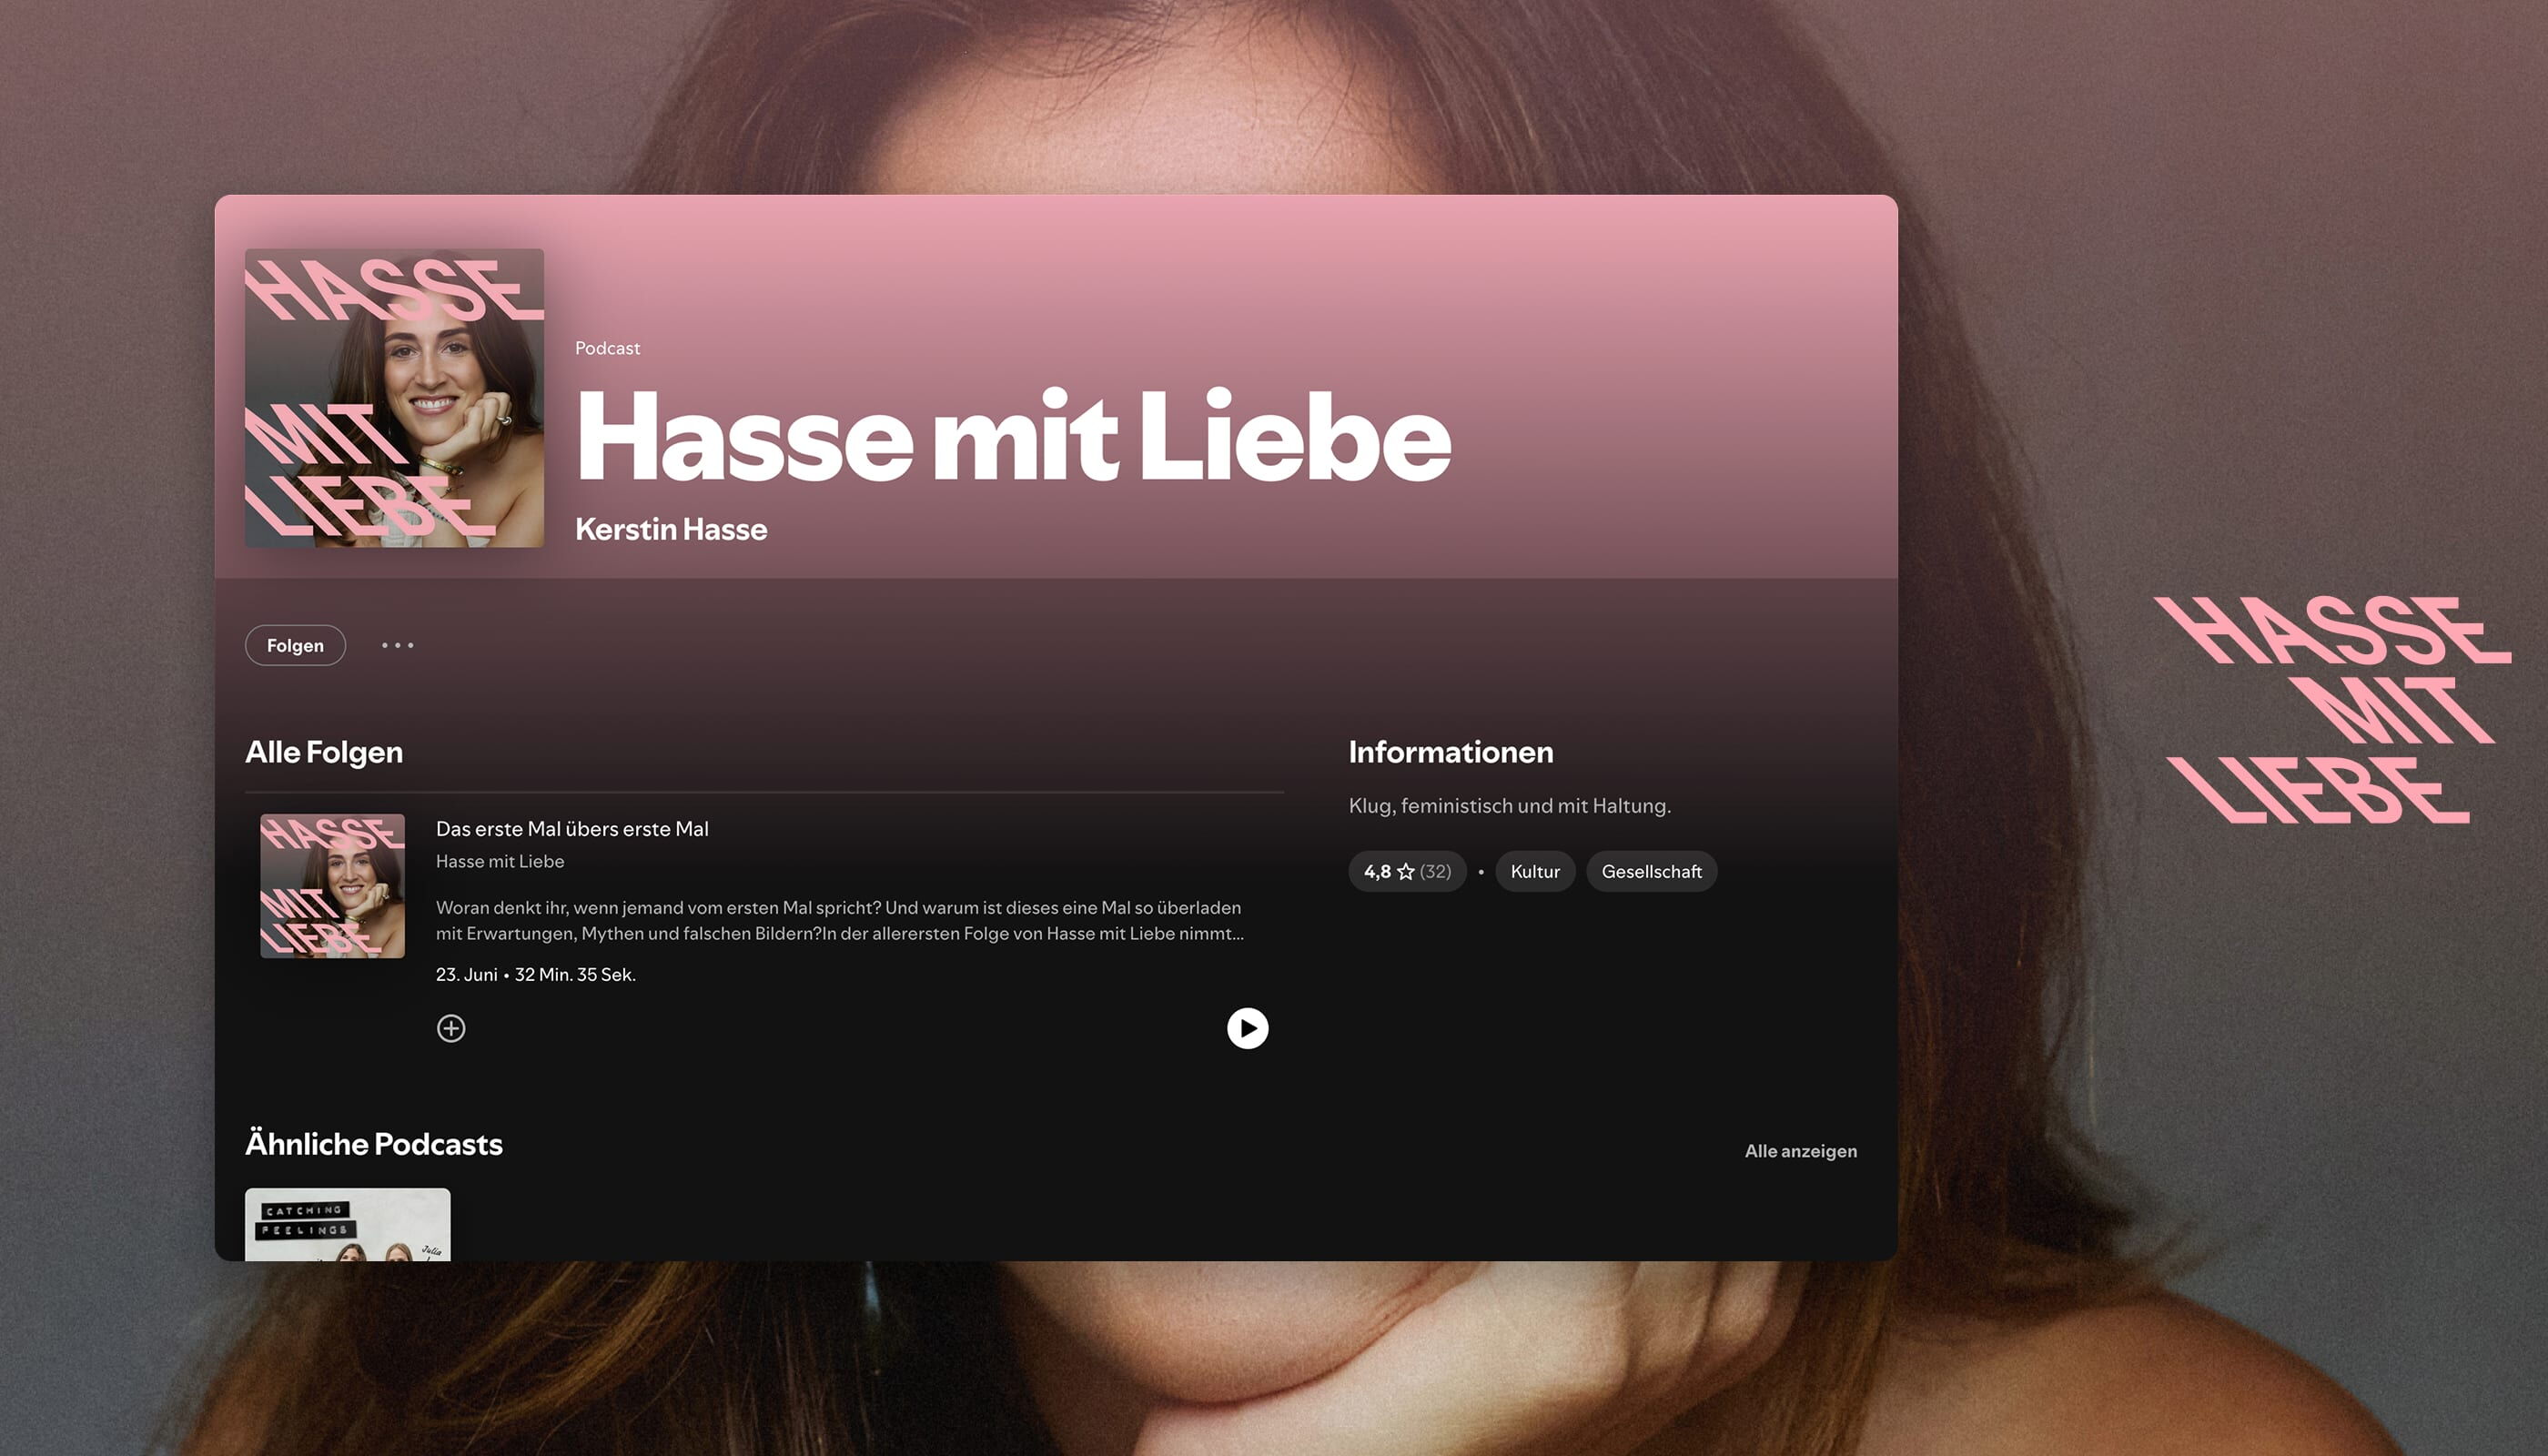Click the description Klug, feministisch und mit Haltung
This screenshot has width=2548, height=1456.
tap(1509, 806)
